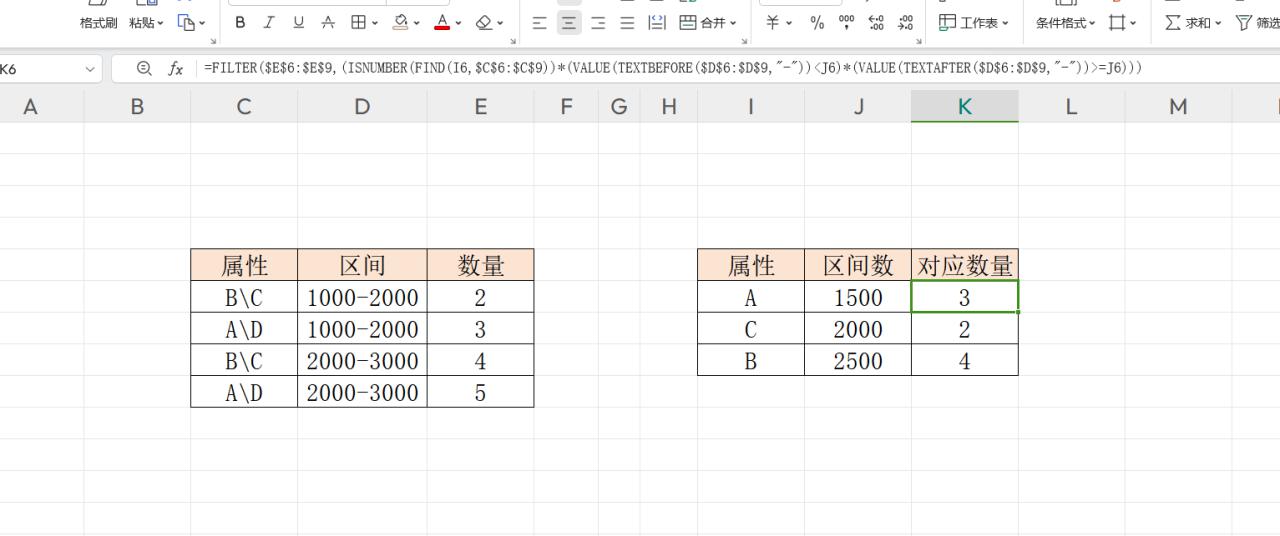Align text left
This screenshot has width=1280, height=536.
[x=540, y=22]
